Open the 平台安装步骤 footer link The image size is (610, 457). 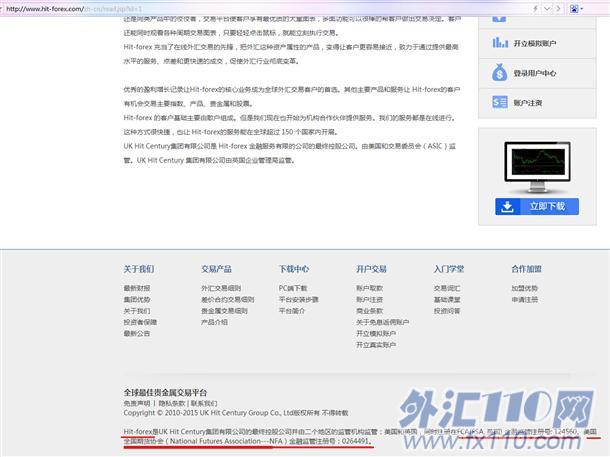(299, 299)
